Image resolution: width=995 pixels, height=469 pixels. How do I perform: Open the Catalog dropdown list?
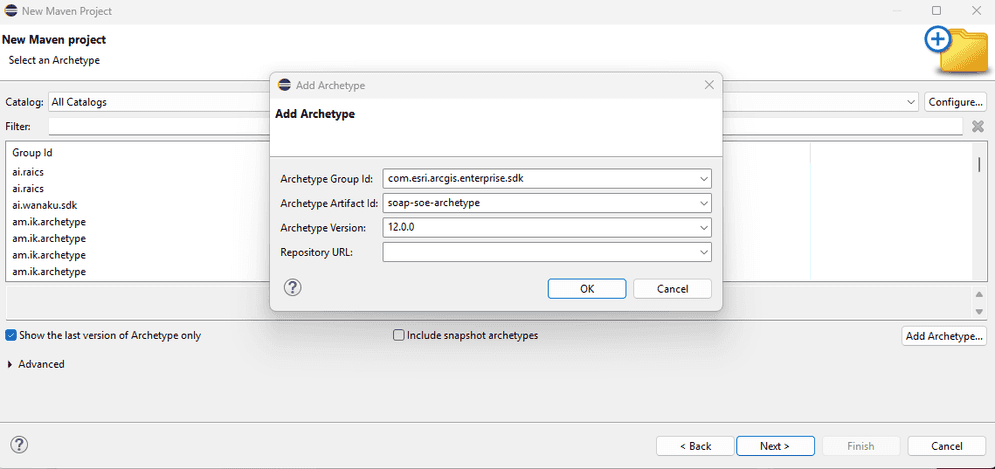(x=910, y=102)
